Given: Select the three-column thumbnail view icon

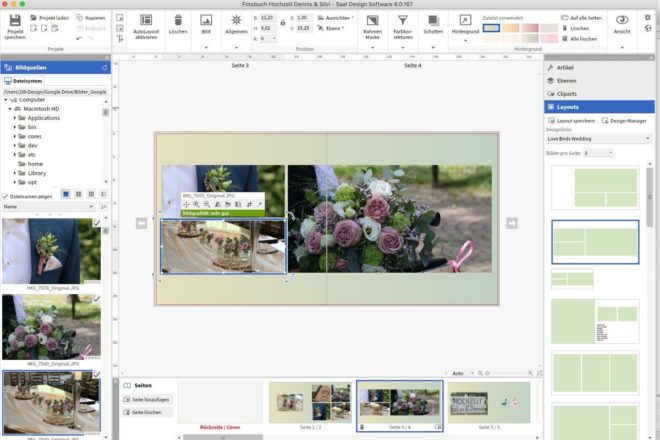Looking at the screenshot, I should tap(91, 194).
